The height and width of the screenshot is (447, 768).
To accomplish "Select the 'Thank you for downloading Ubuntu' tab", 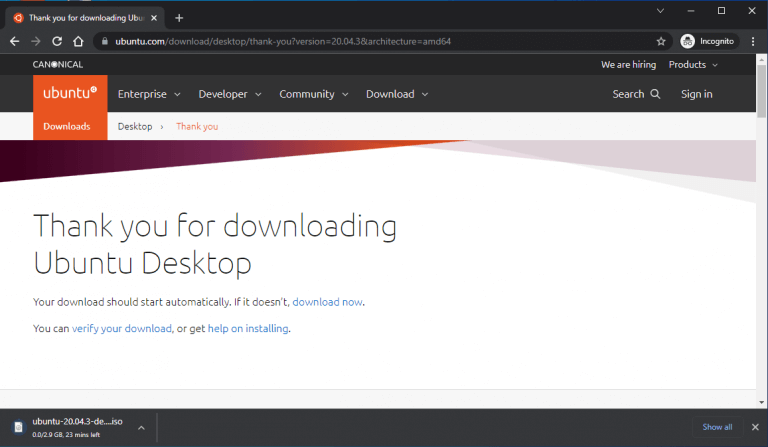I will (86, 18).
